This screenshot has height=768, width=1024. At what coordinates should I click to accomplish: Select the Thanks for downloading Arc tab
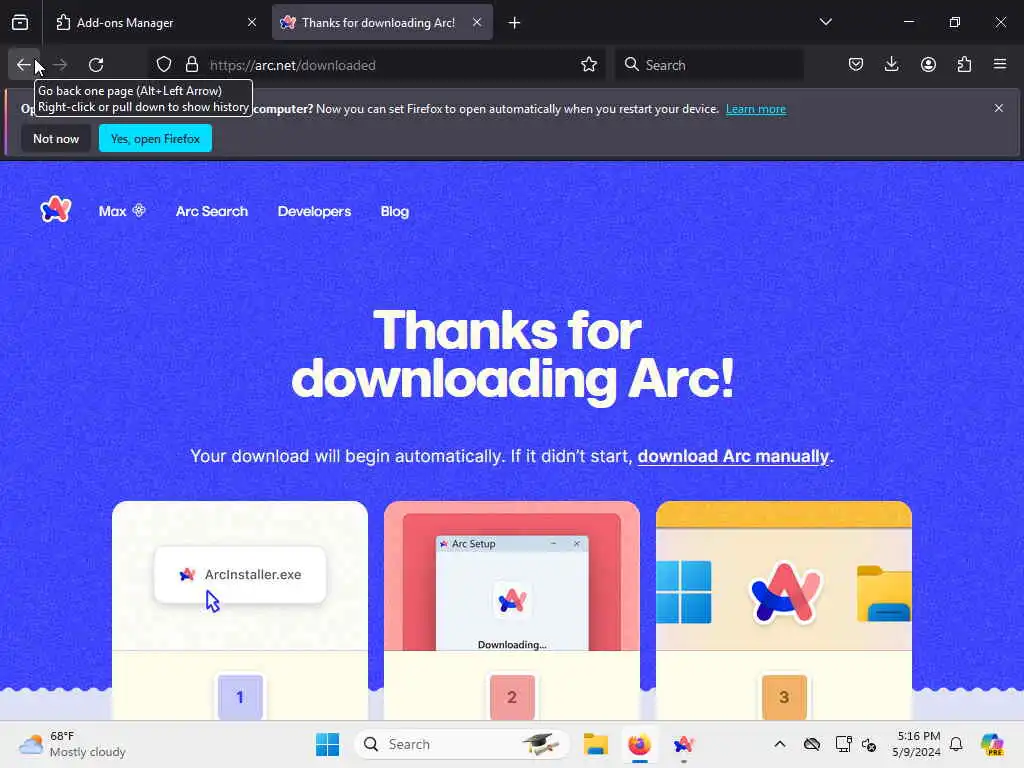(382, 23)
